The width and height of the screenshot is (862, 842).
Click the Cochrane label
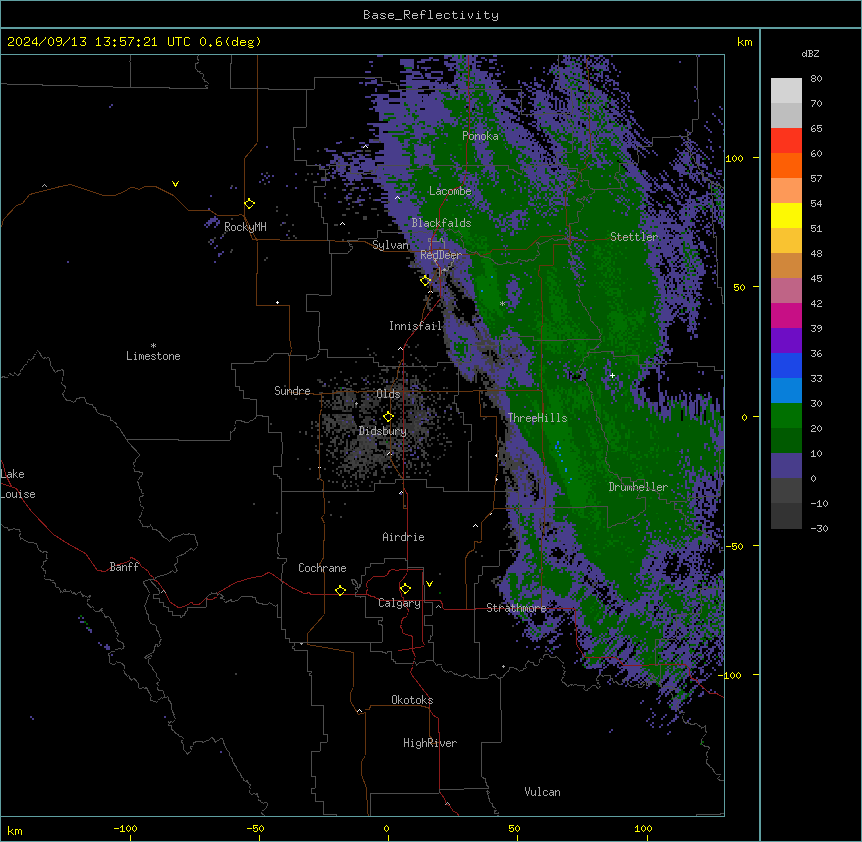coord(322,568)
